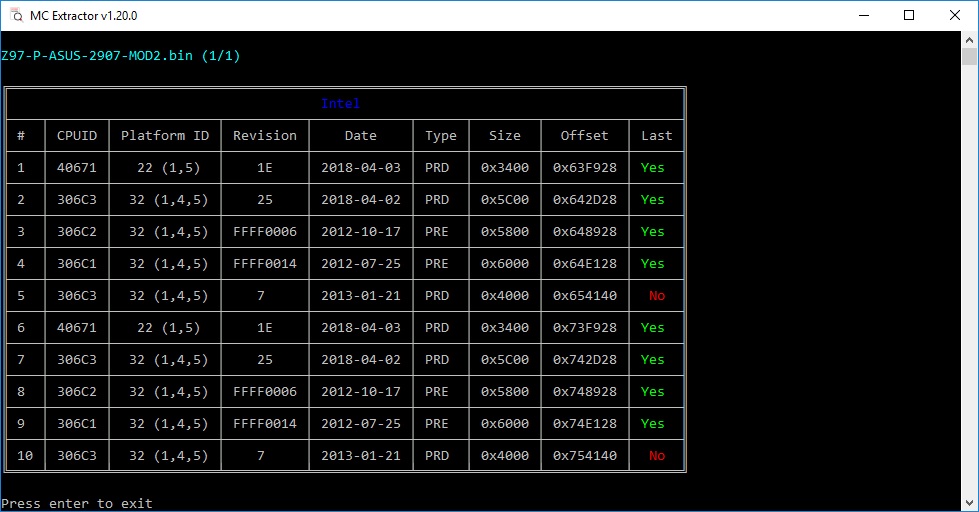Click CPUID 306C2 in row 8

pyautogui.click(x=77, y=391)
